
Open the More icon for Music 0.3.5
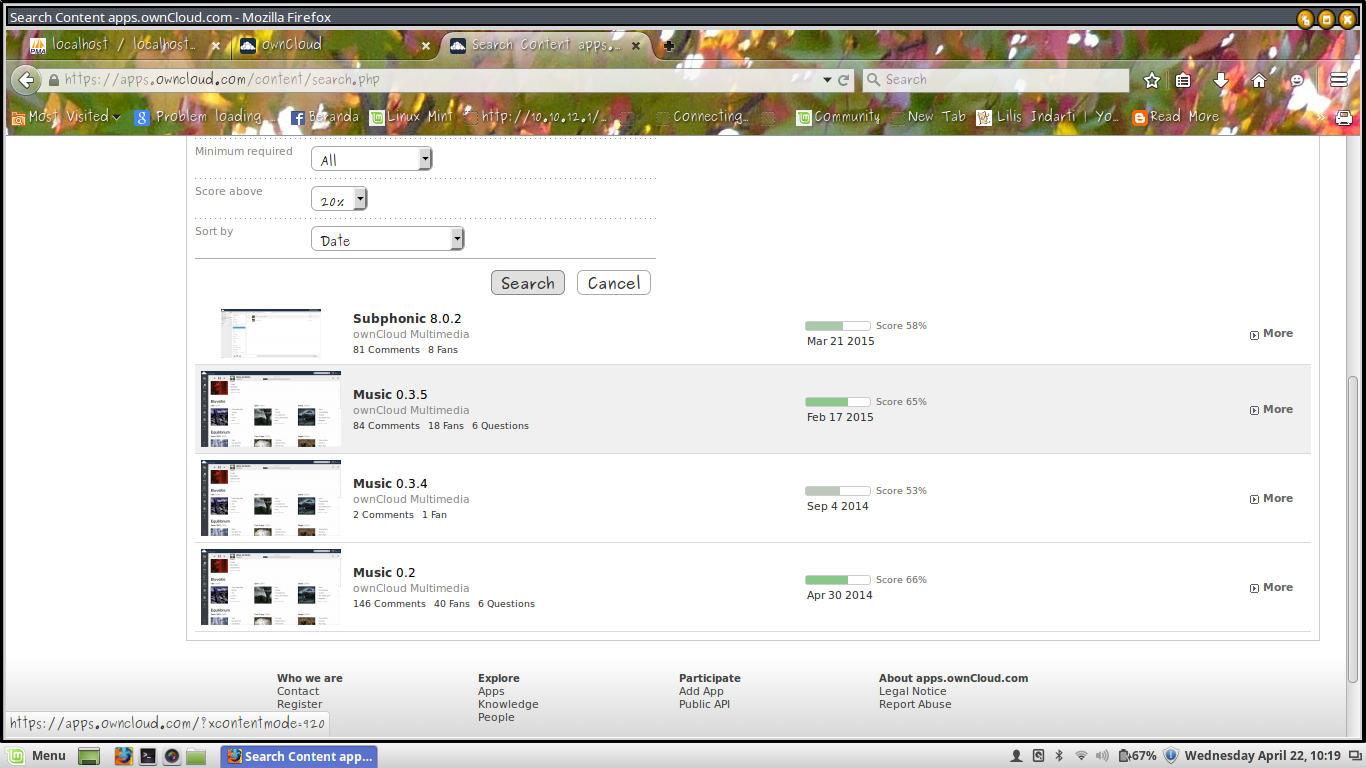[x=1254, y=411]
